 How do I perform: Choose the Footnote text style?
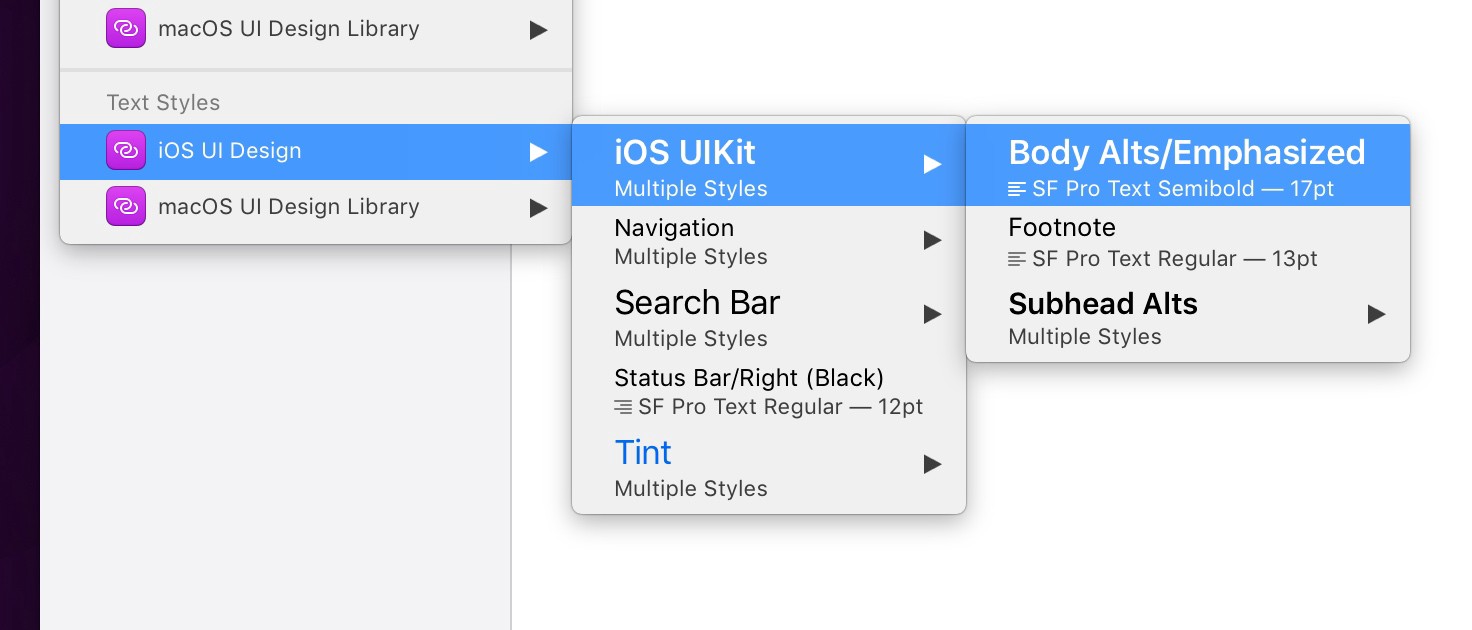point(1062,228)
